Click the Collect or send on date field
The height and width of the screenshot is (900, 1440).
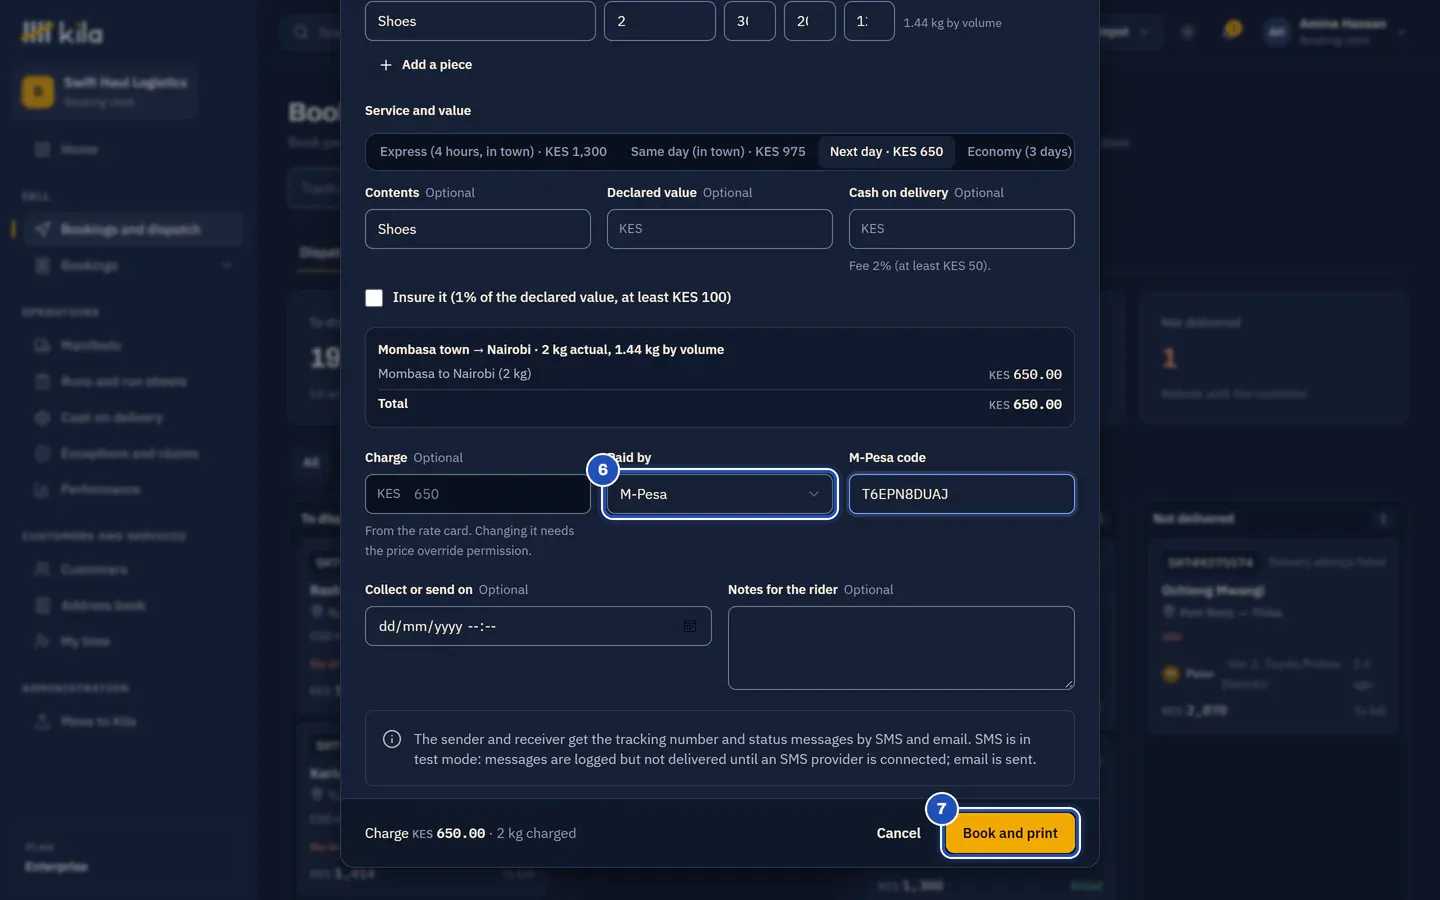point(538,626)
